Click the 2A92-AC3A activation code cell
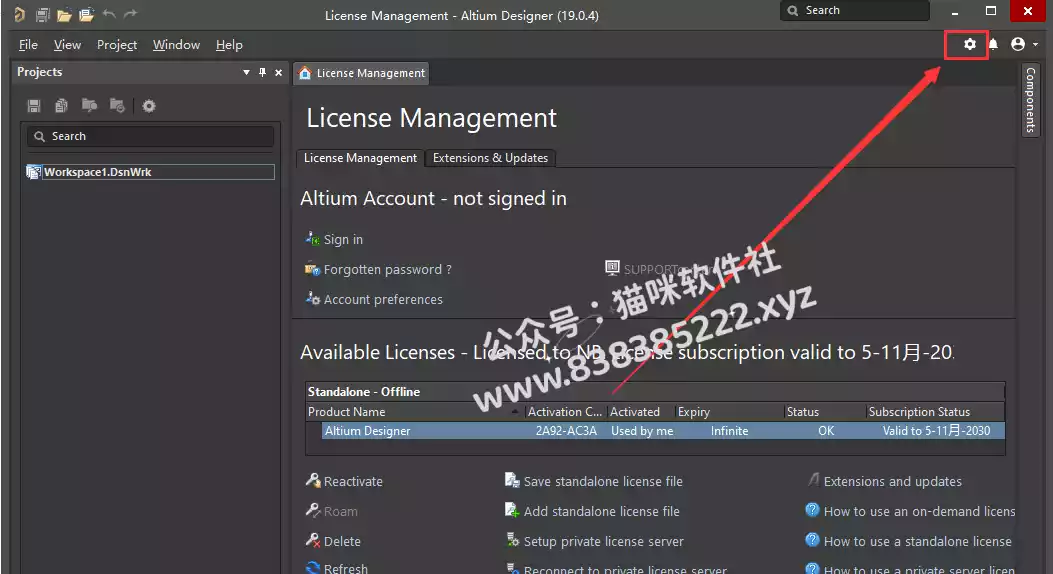The height and width of the screenshot is (574, 1053). [566, 431]
